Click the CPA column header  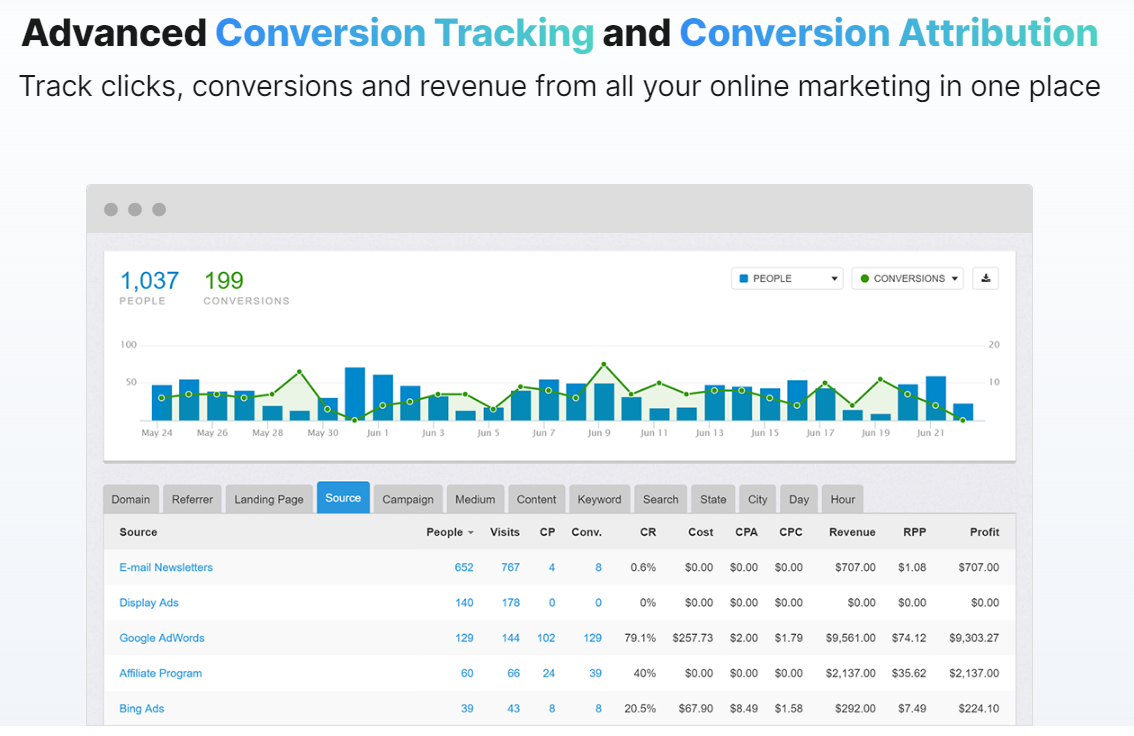pos(746,532)
